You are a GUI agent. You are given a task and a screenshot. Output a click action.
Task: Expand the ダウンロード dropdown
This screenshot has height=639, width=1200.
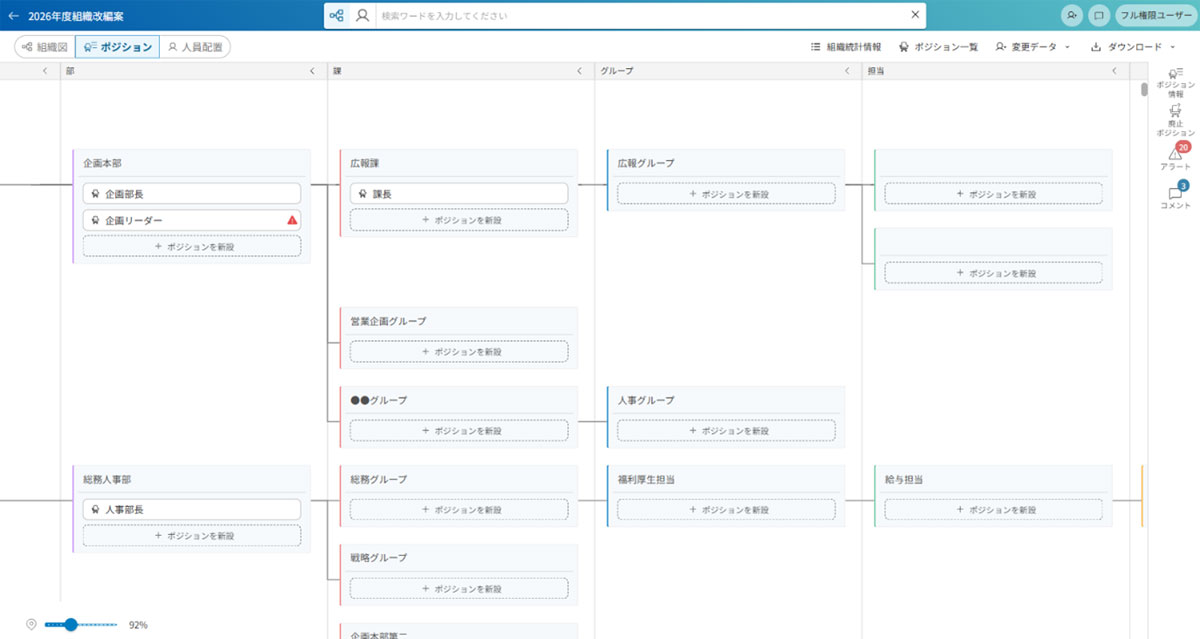coord(1132,47)
